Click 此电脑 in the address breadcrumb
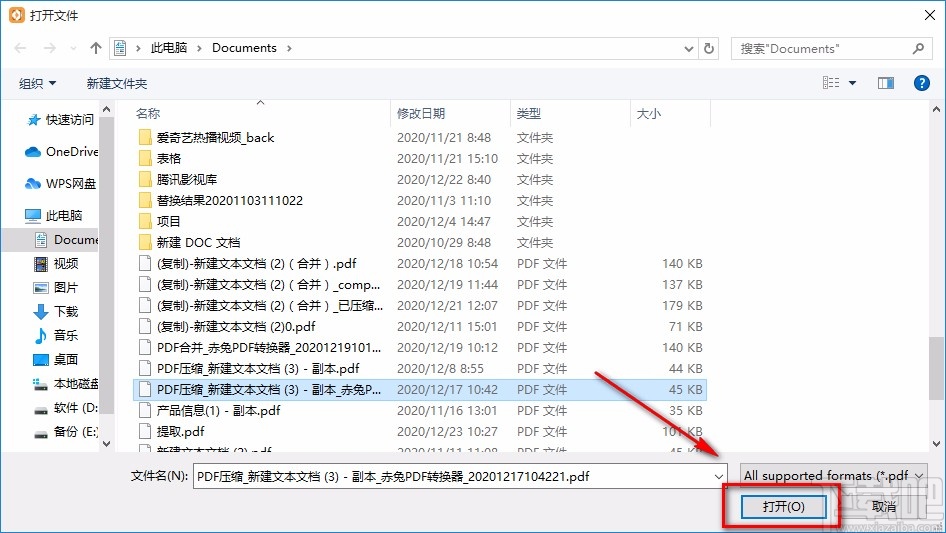The image size is (946, 533). click(169, 48)
